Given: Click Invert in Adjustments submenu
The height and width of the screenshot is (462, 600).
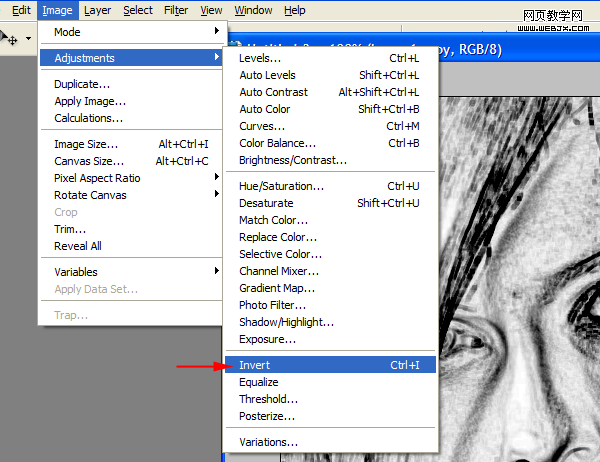Looking at the screenshot, I should 330,365.
